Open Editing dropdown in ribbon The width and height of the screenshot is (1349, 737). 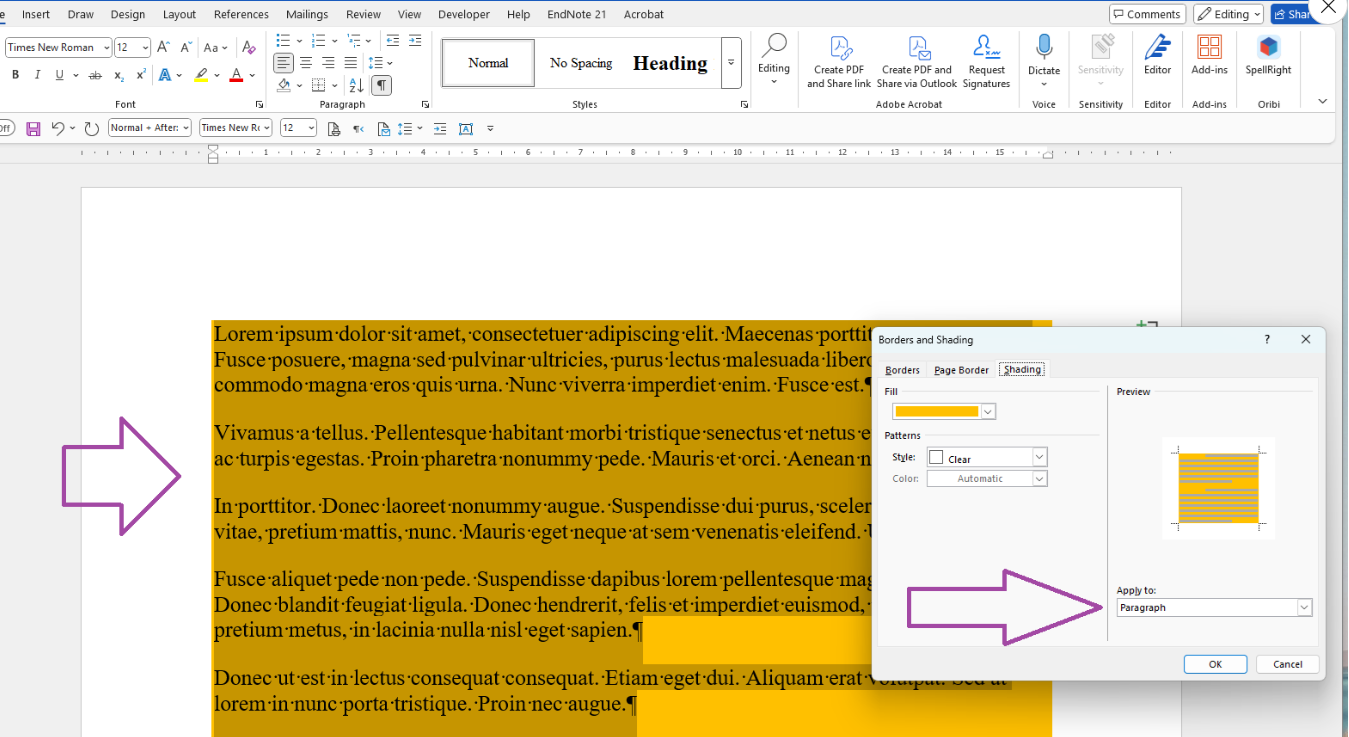[x=773, y=61]
